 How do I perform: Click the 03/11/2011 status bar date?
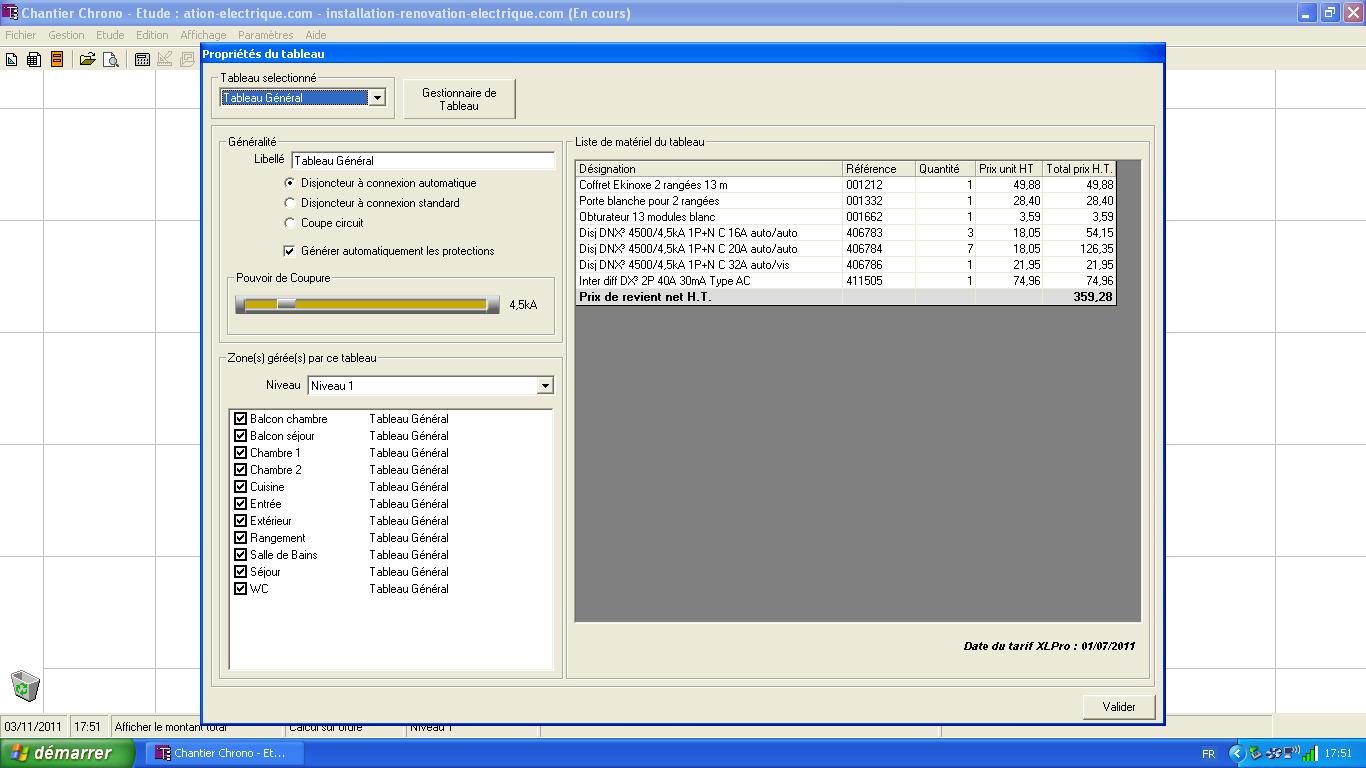(x=33, y=727)
